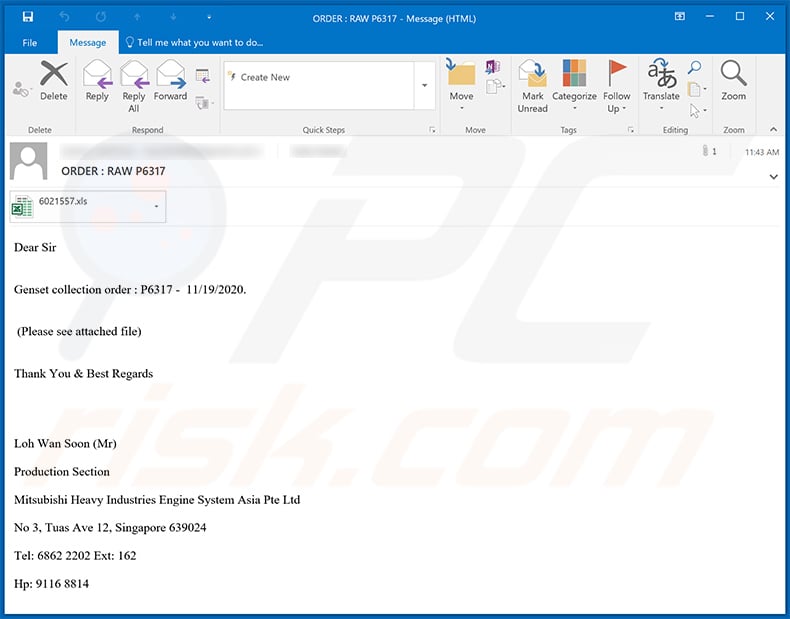
Task: Send to OneNote icon
Action: tap(492, 66)
